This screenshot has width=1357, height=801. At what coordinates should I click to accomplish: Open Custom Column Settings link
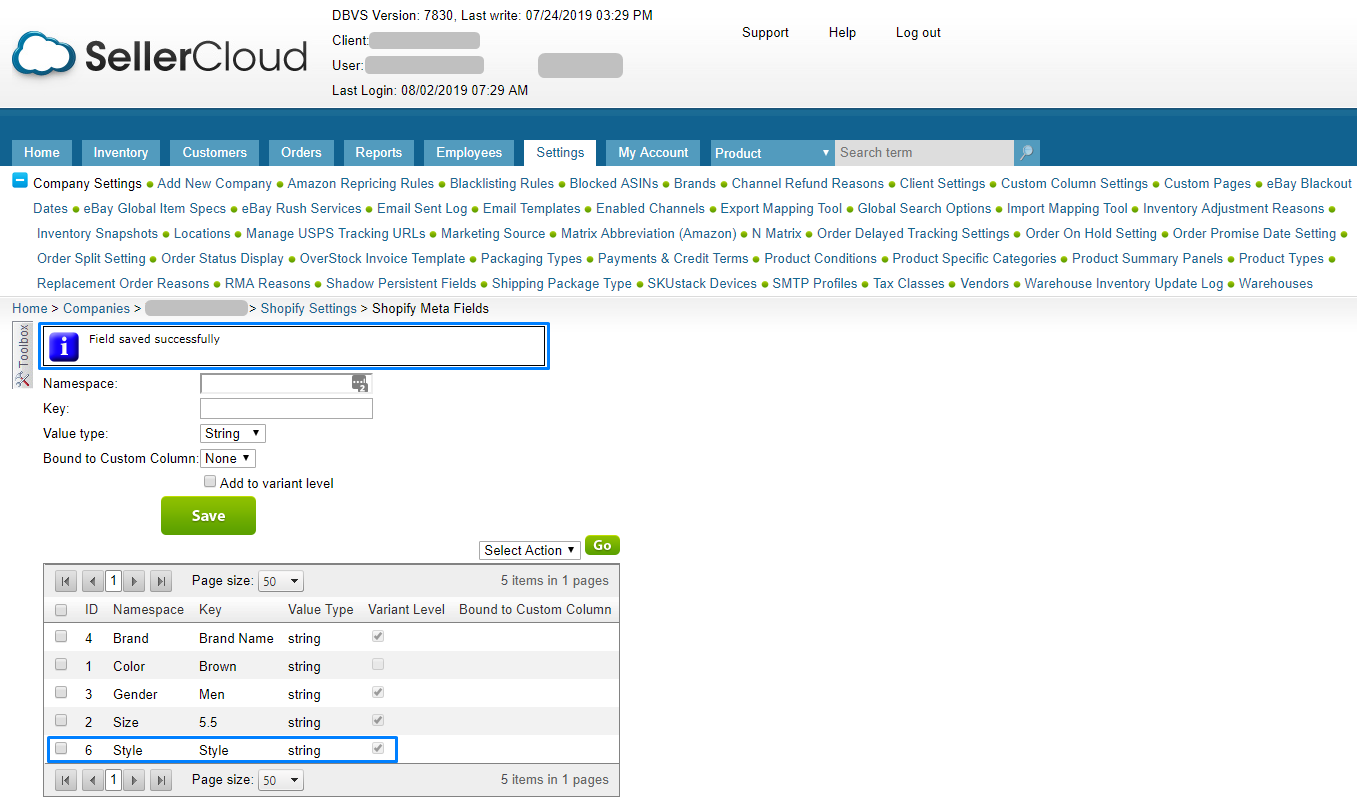1074,183
